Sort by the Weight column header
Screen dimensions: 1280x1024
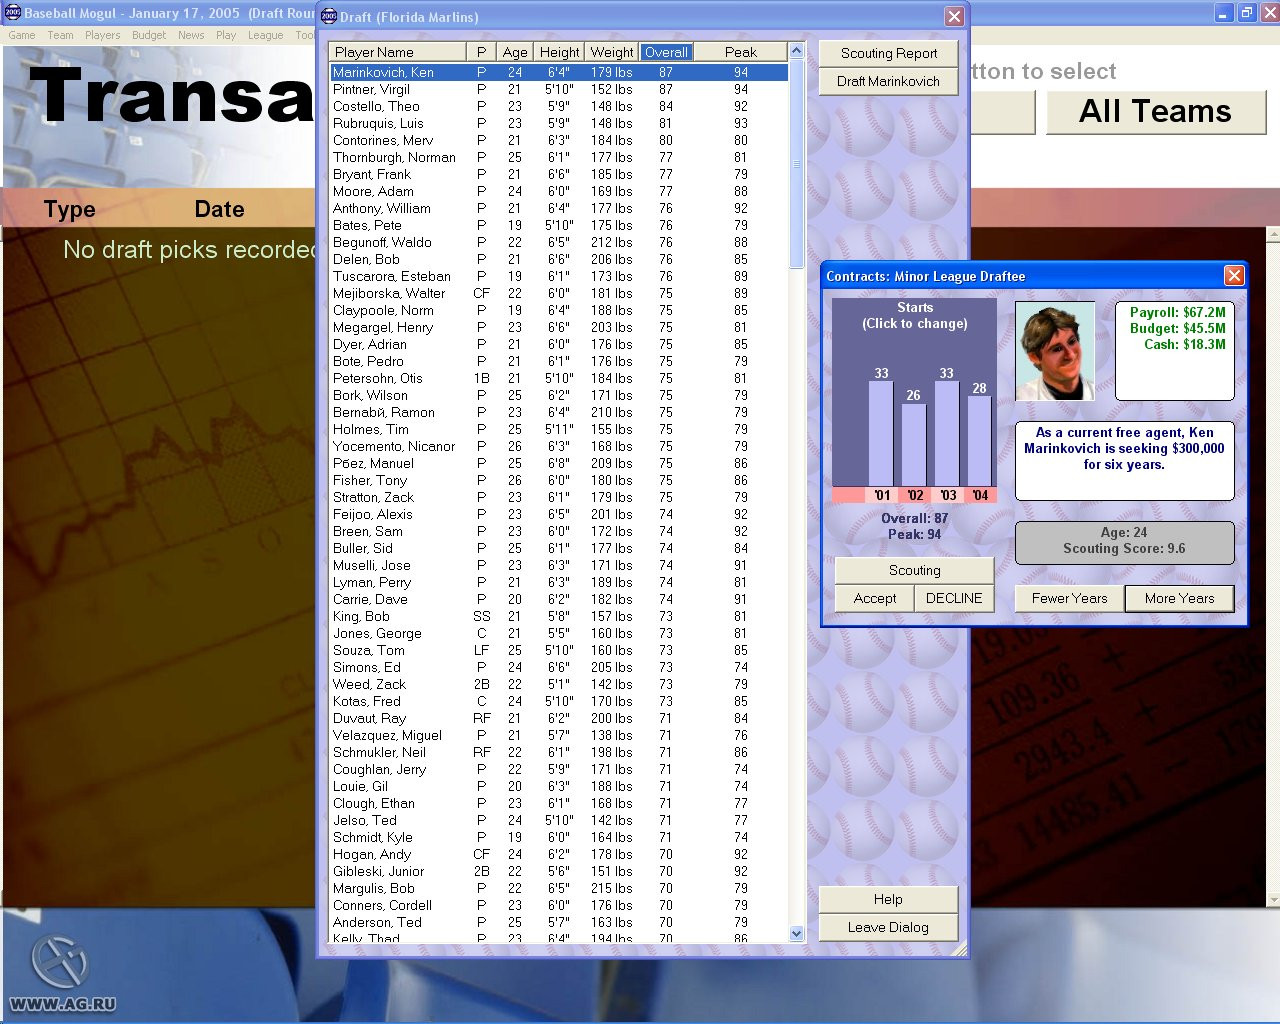click(612, 52)
